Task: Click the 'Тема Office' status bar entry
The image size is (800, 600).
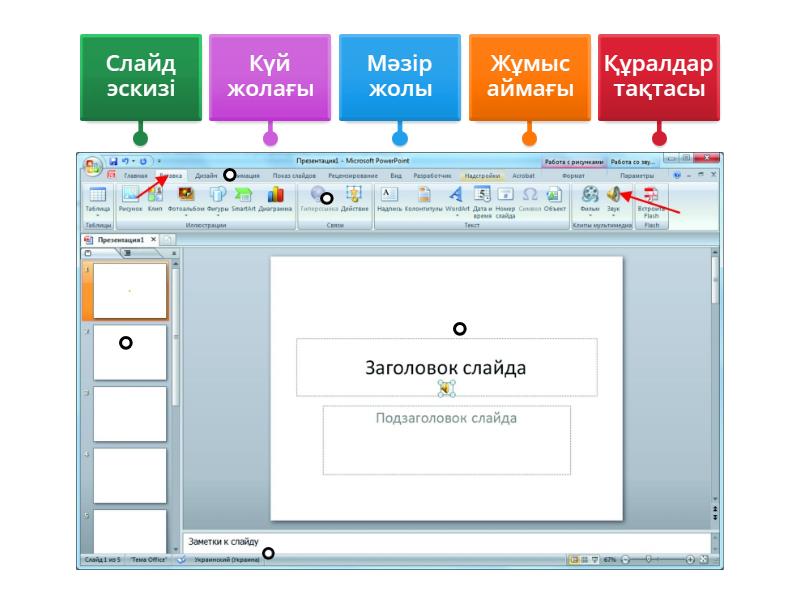Action: coord(148,560)
